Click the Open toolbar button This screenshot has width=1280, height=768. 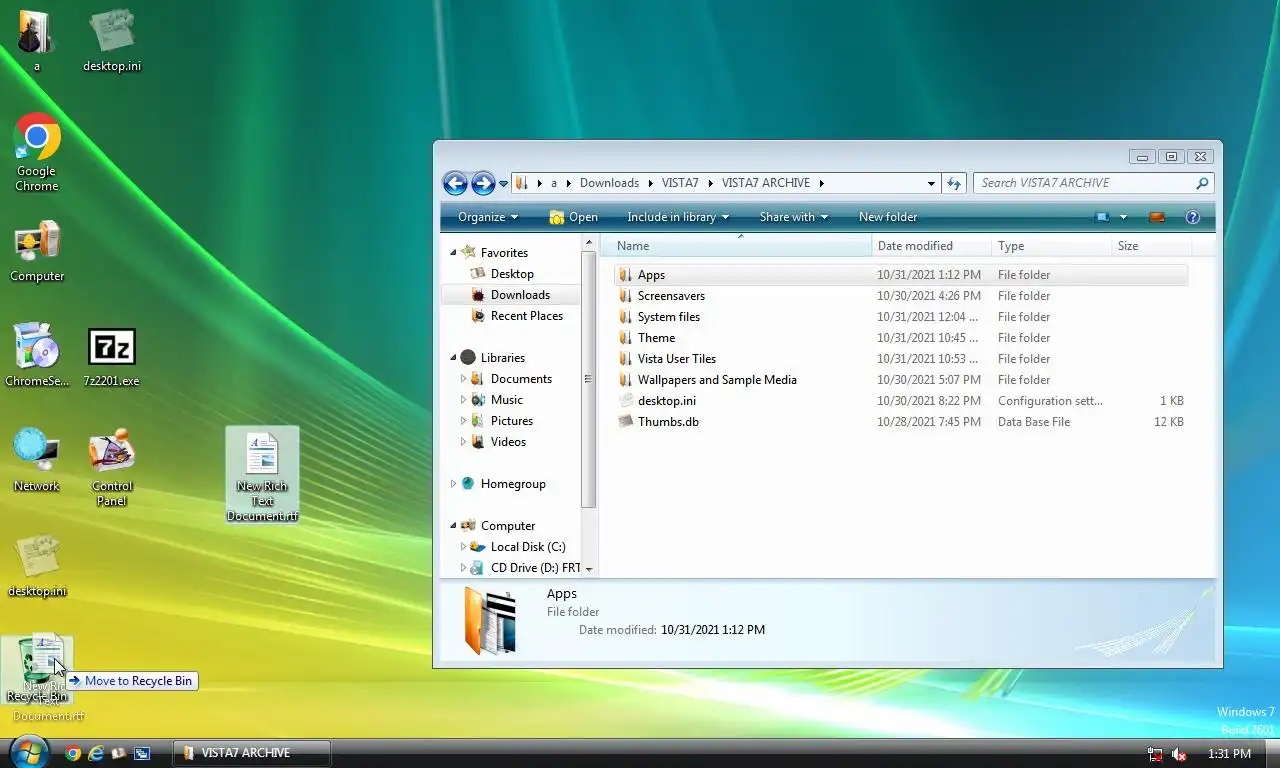pyautogui.click(x=573, y=217)
